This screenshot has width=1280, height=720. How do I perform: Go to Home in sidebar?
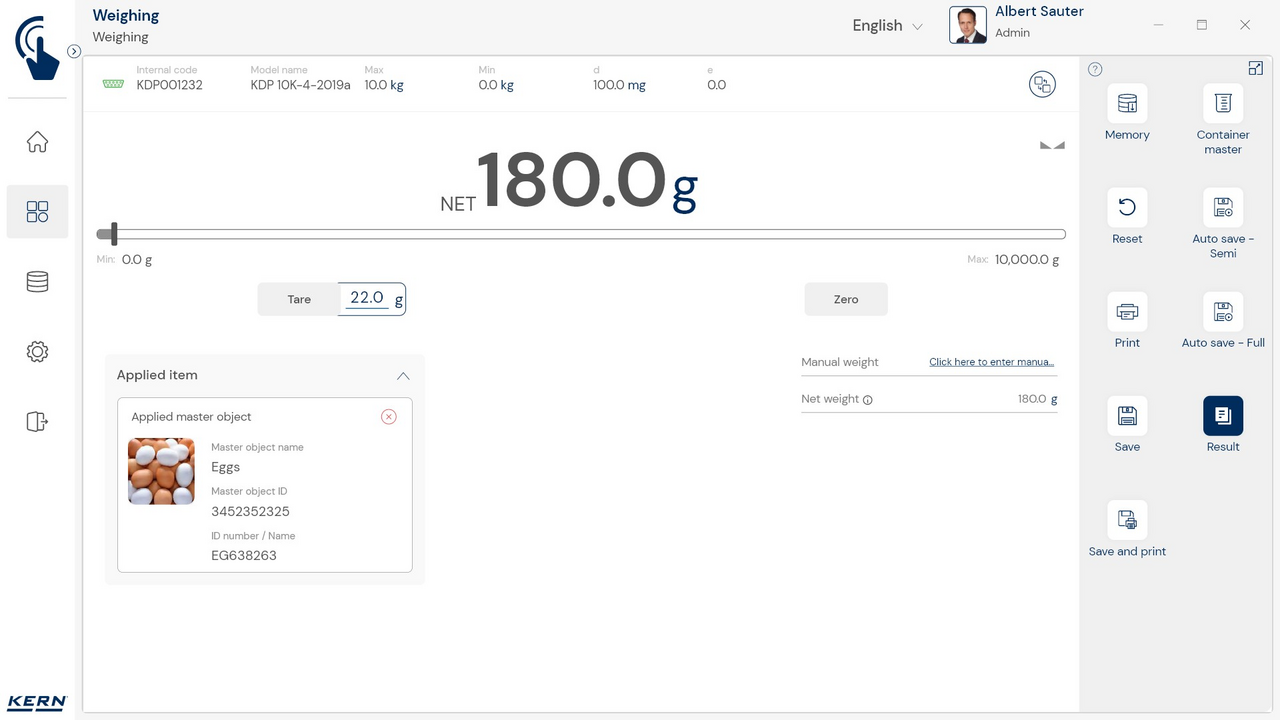coord(37,142)
